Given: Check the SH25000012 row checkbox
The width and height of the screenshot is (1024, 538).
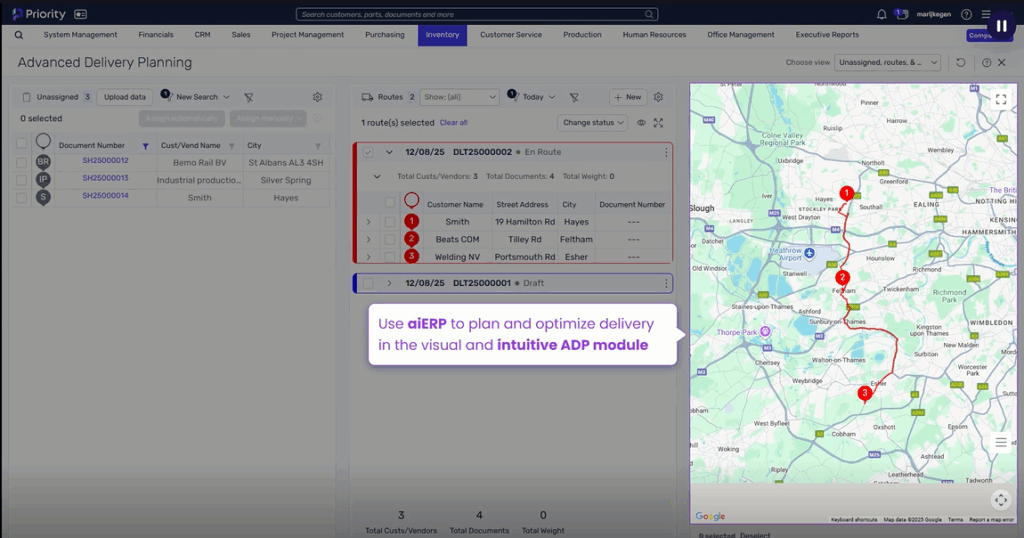Looking at the screenshot, I should pos(22,162).
